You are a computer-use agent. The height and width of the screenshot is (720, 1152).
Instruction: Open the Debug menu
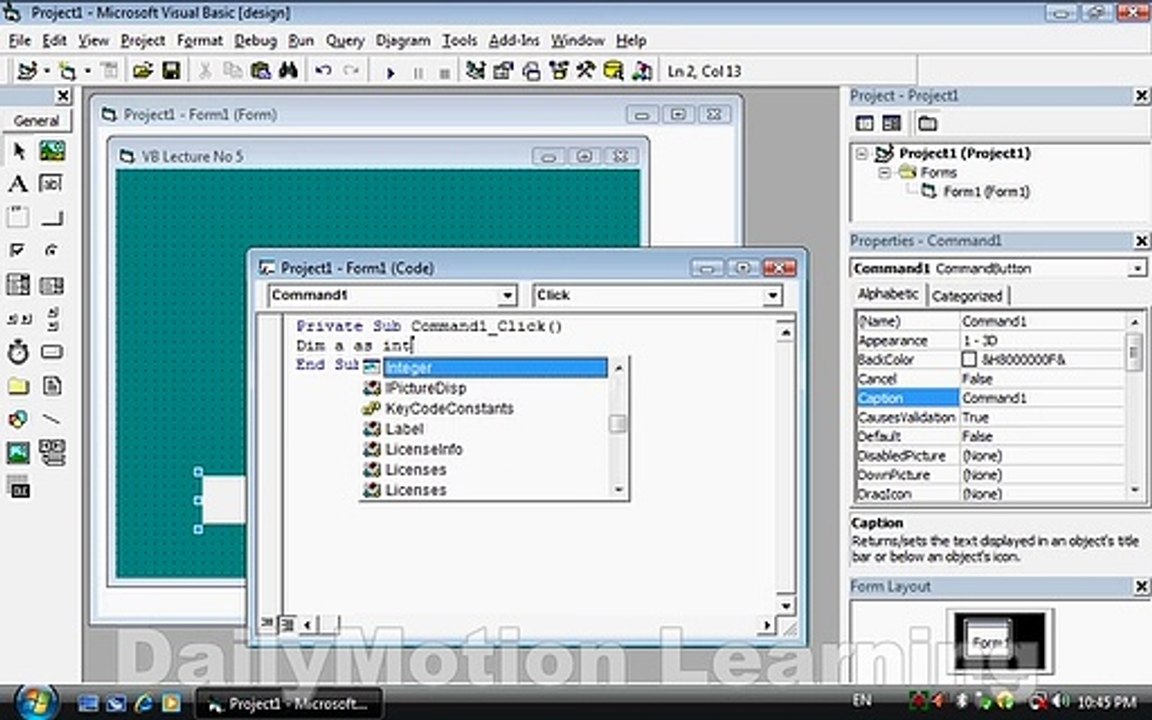coord(256,40)
